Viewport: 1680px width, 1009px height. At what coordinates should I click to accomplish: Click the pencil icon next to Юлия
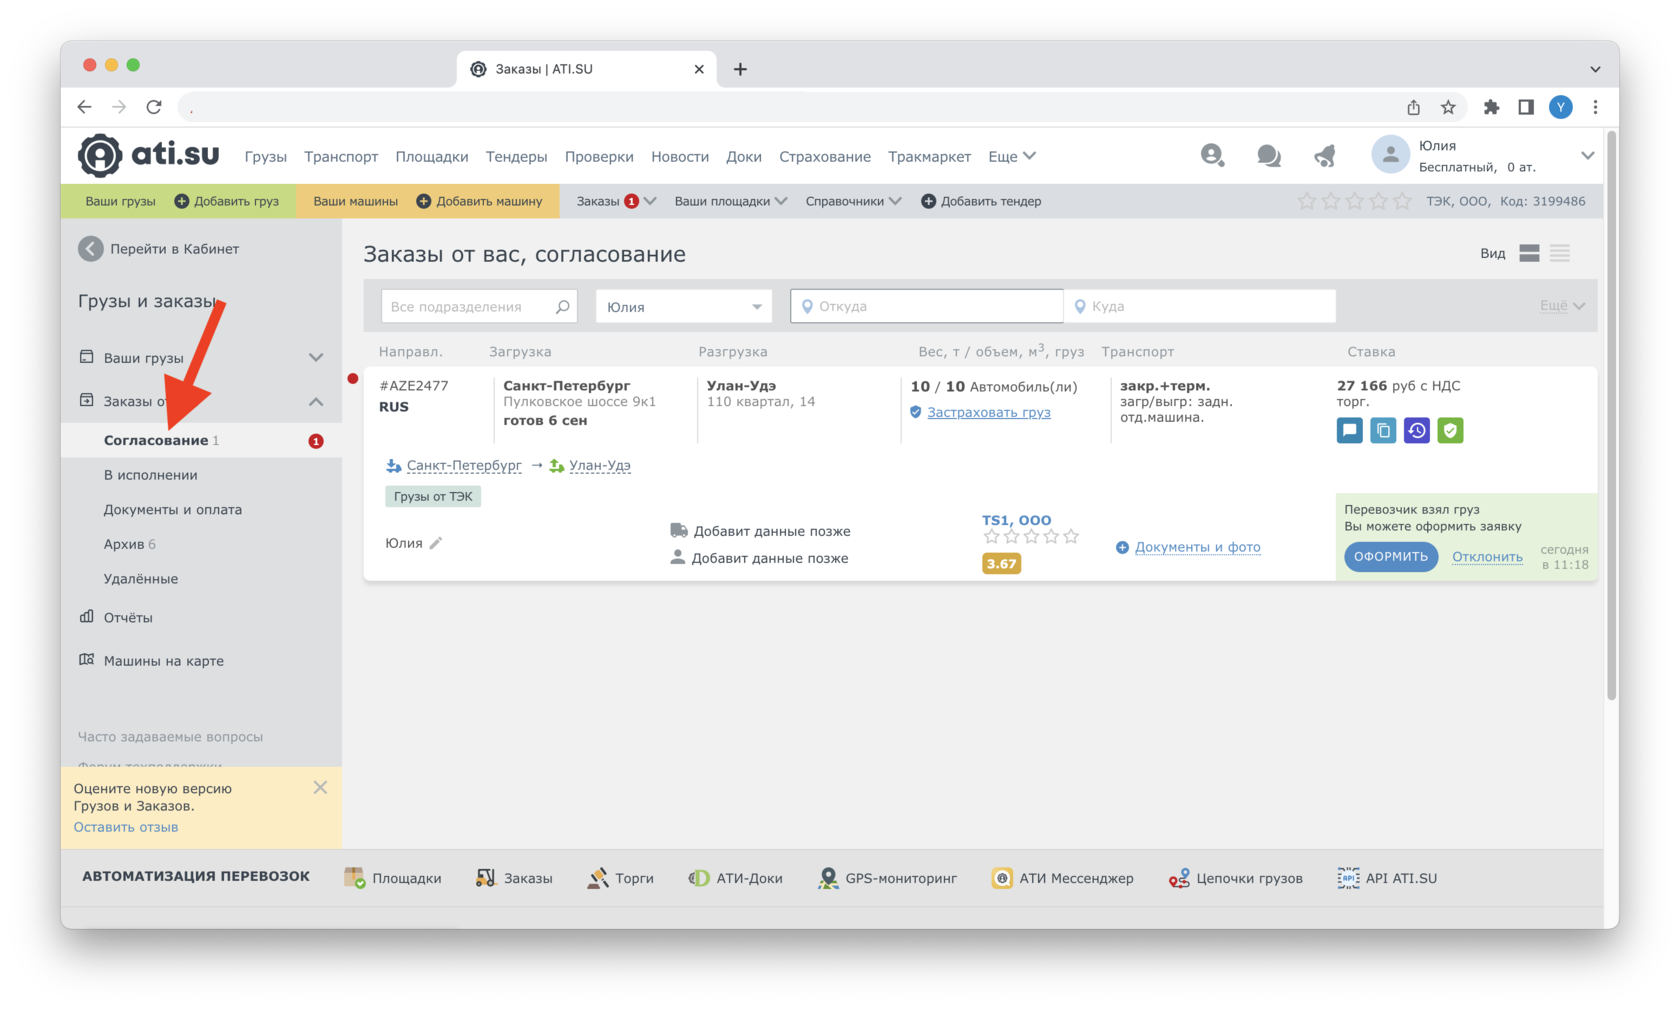[436, 543]
